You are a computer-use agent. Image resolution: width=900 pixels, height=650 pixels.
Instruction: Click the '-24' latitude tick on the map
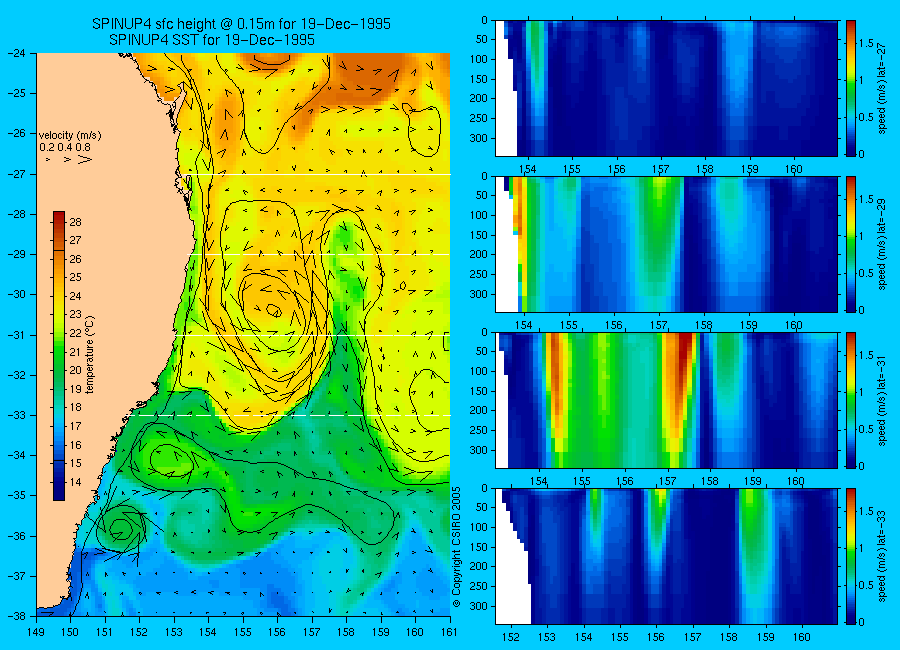click(x=18, y=53)
